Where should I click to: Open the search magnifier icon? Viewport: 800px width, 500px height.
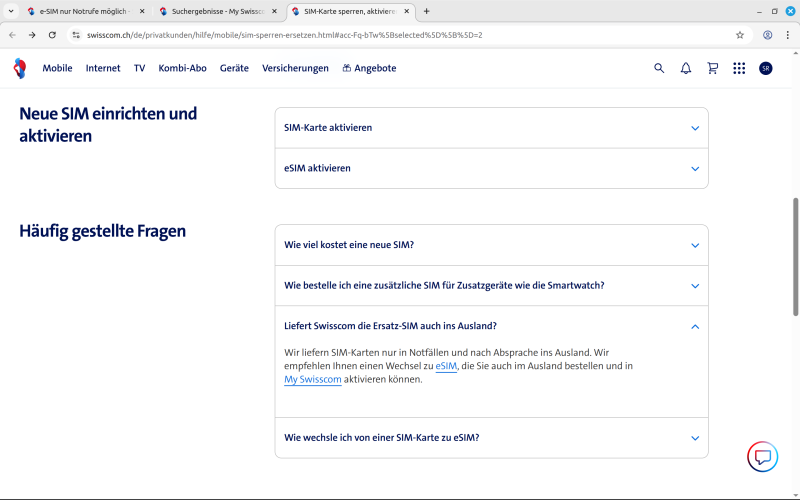[659, 68]
